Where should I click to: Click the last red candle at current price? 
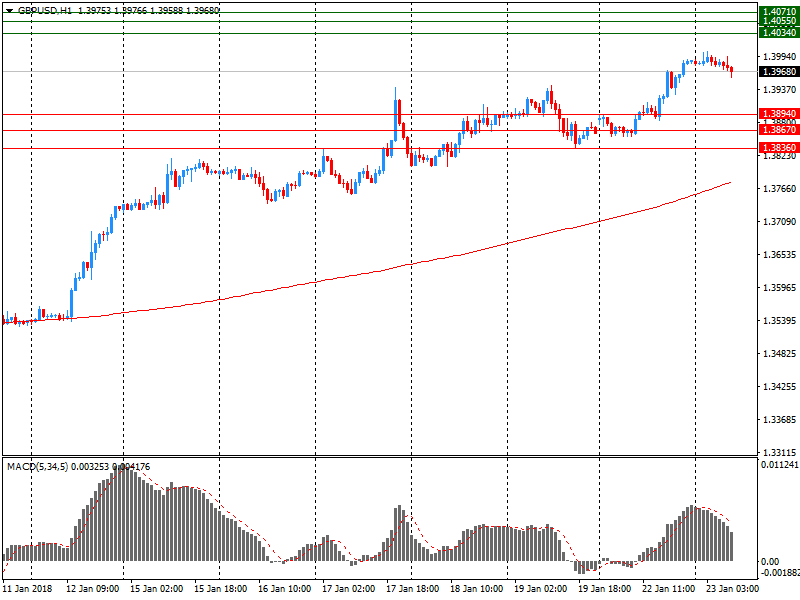732,71
